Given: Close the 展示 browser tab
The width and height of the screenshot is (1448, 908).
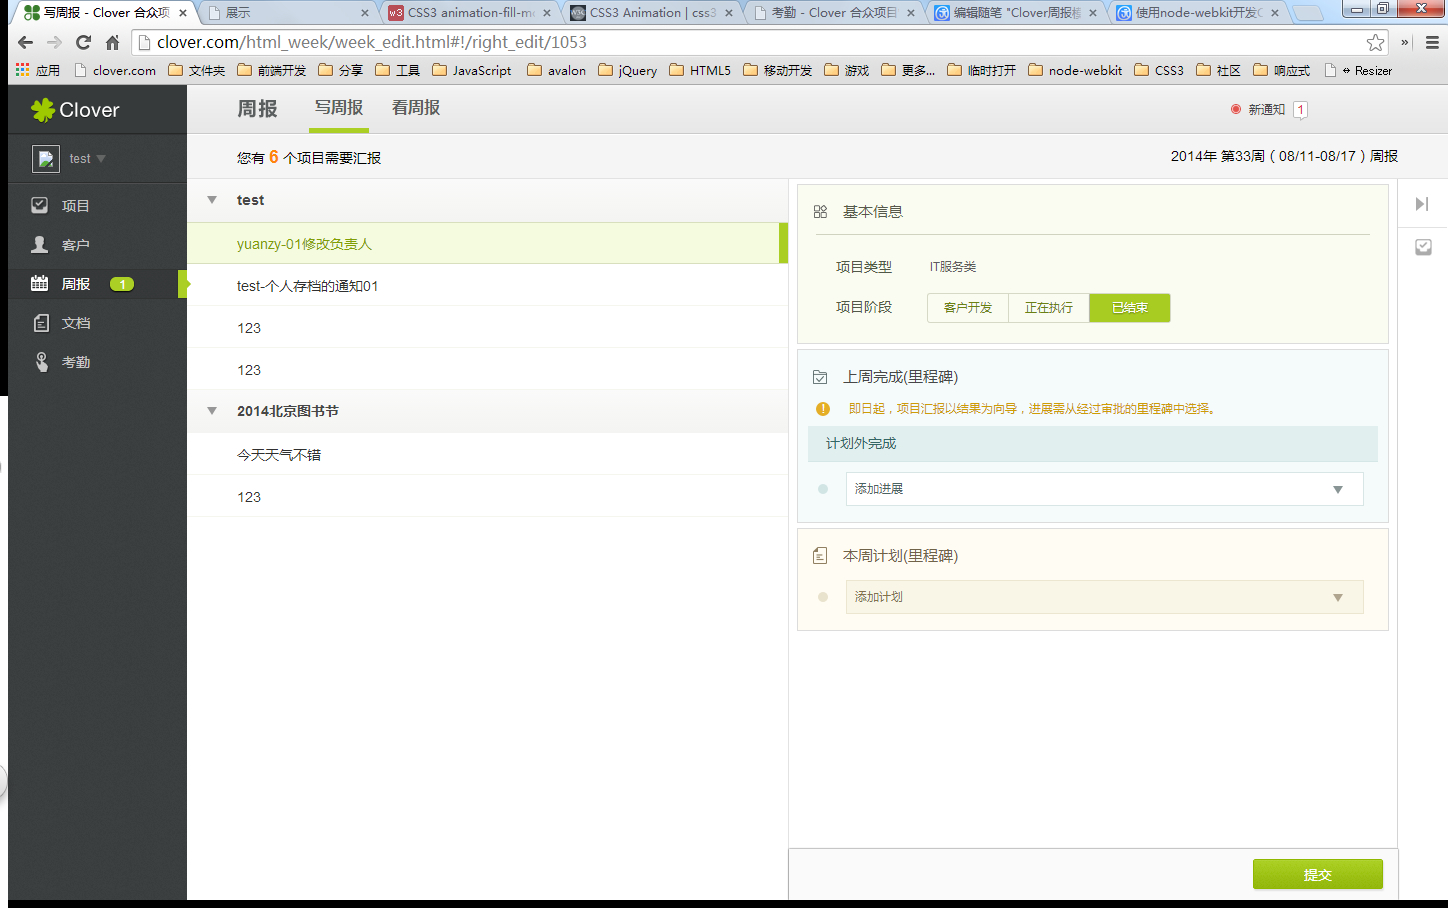Looking at the screenshot, I should (x=364, y=13).
